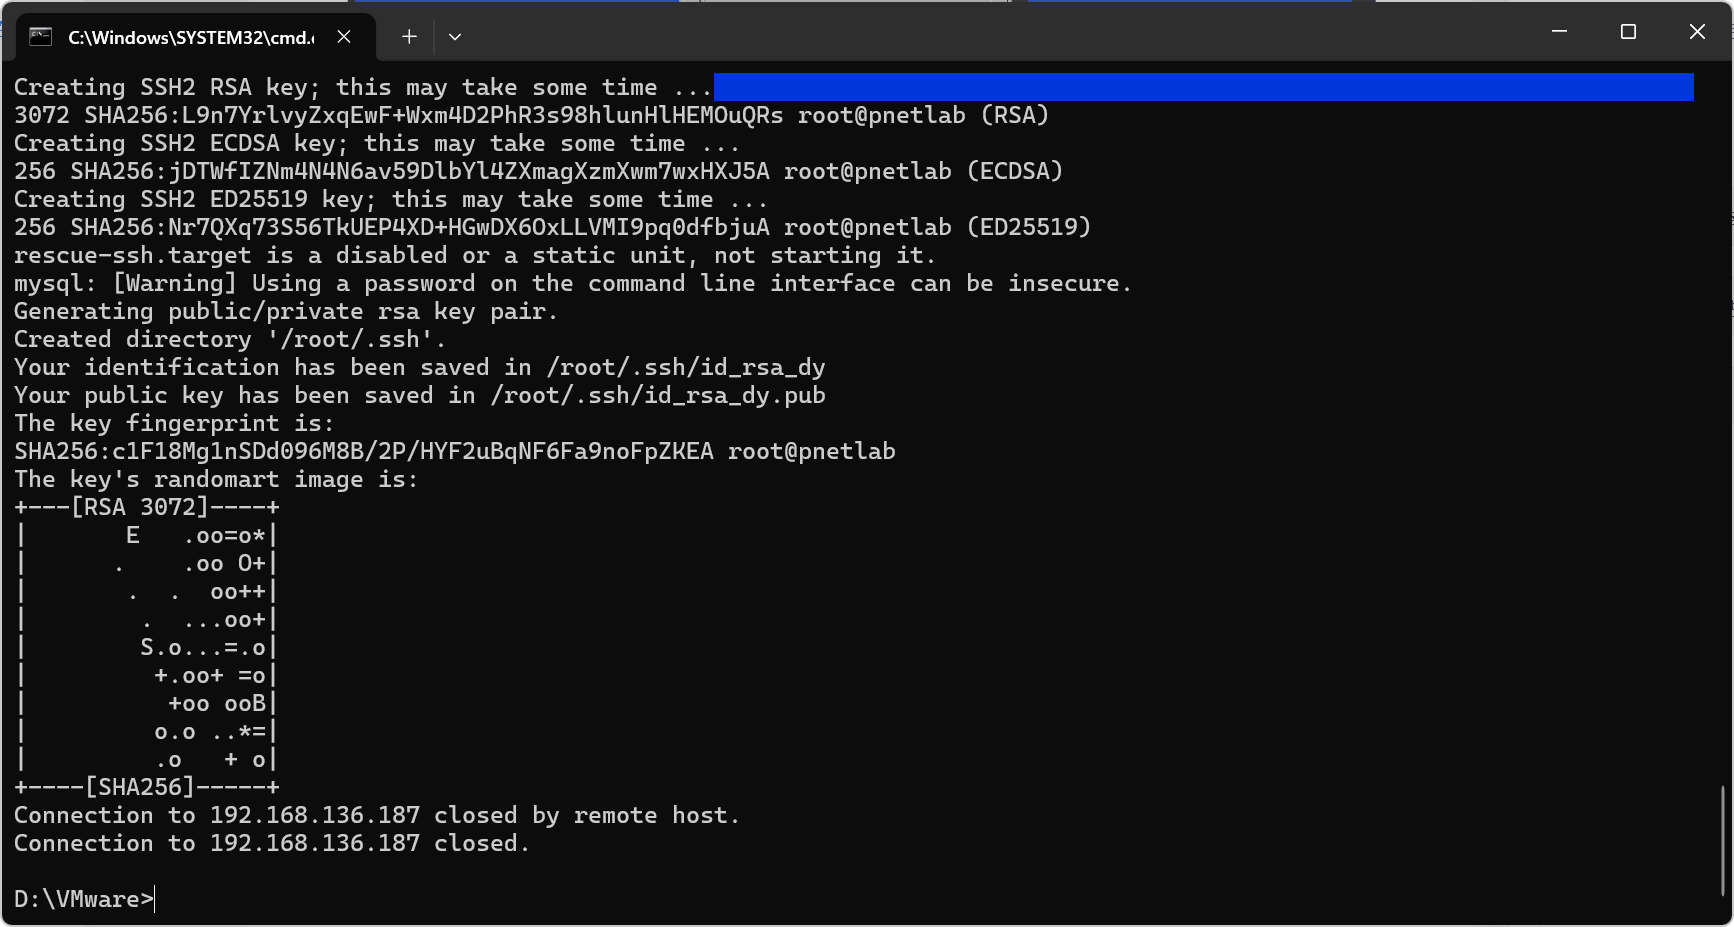Expand the new tab profile dropdown chevron
Image resolution: width=1734 pixels, height=927 pixels.
pyautogui.click(x=455, y=37)
